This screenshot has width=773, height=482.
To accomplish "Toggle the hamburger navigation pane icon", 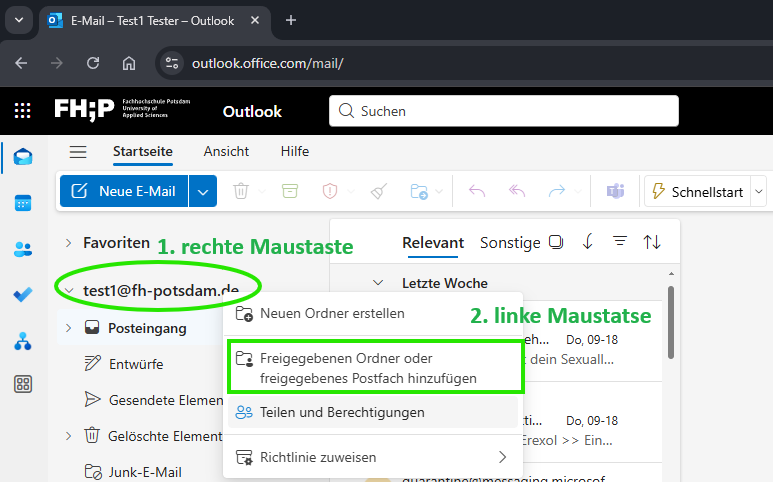I will point(78,152).
